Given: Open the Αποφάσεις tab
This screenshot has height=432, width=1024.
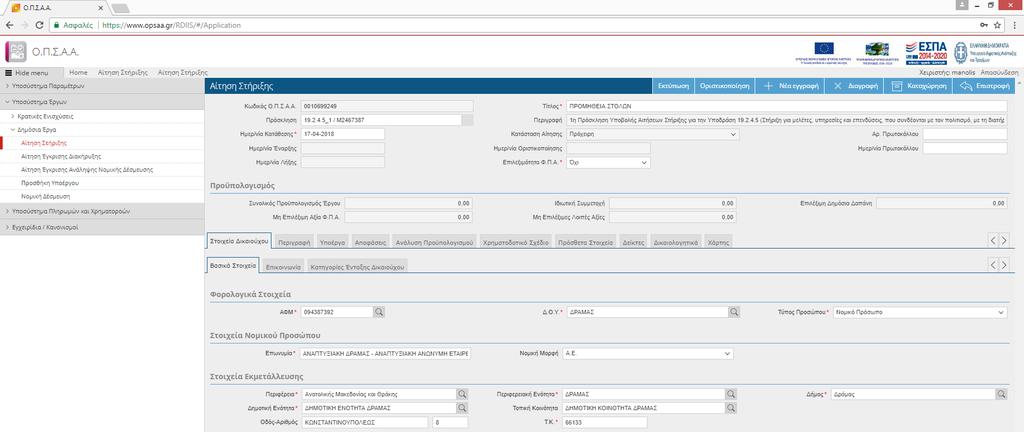Looking at the screenshot, I should [x=371, y=242].
